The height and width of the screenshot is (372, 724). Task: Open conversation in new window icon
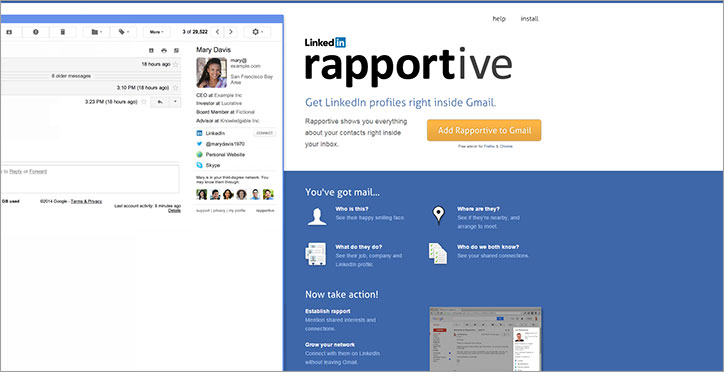pos(176,50)
